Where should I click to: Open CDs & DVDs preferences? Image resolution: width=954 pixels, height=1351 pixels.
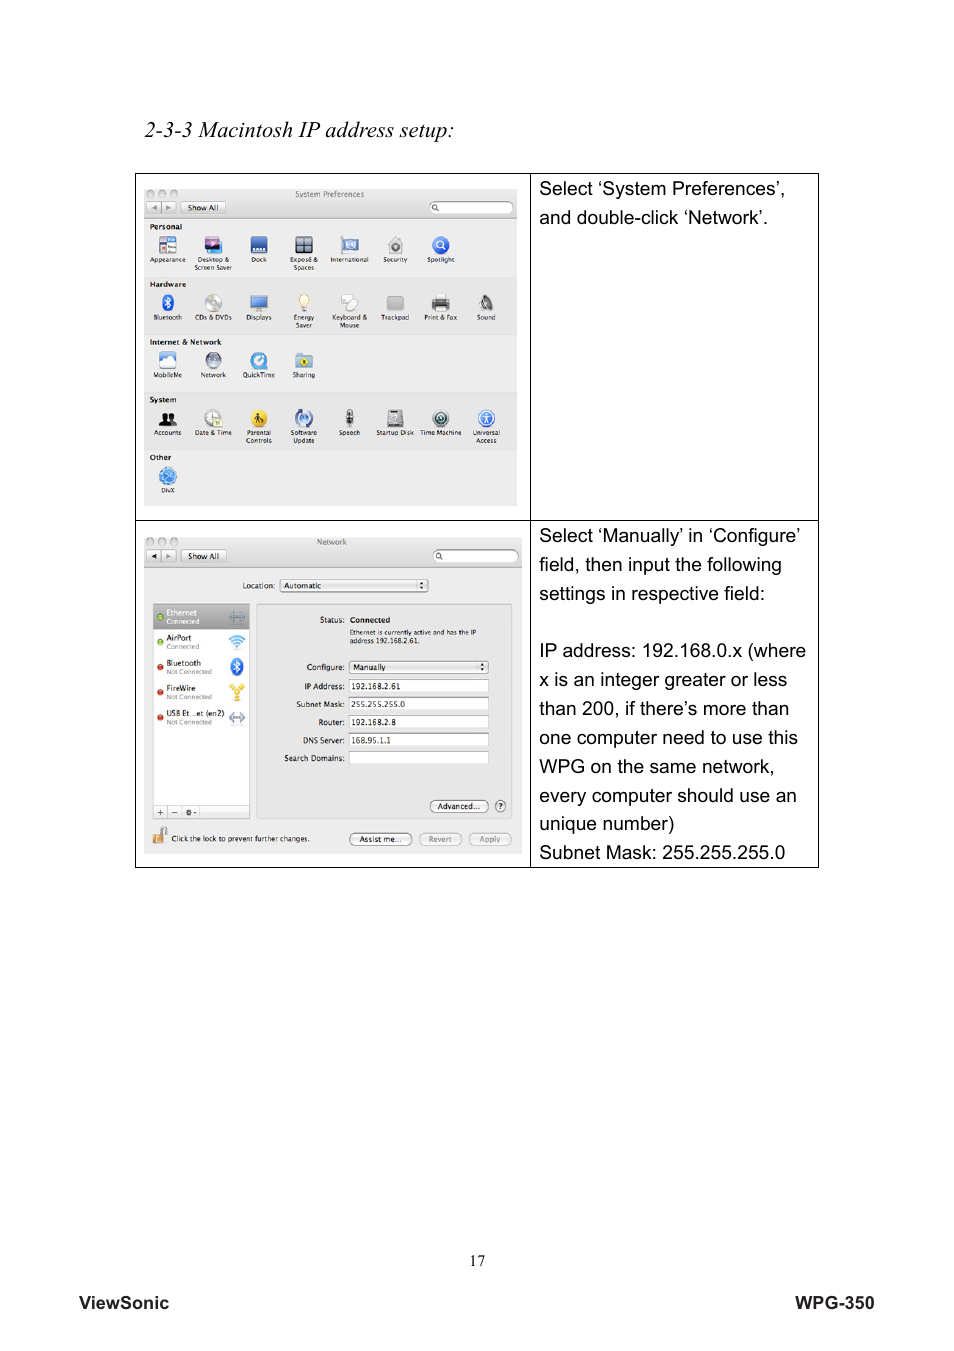[213, 307]
